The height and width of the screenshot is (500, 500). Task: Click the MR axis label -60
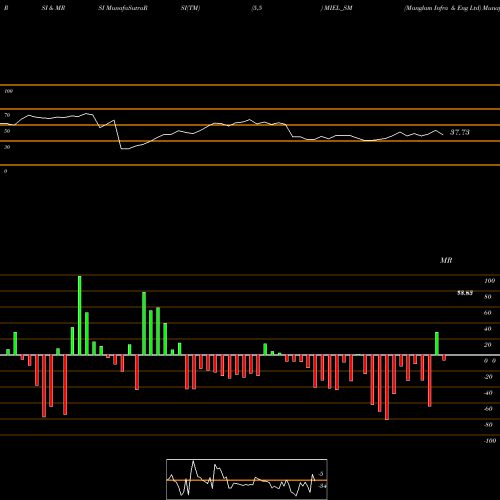pyautogui.click(x=488, y=409)
